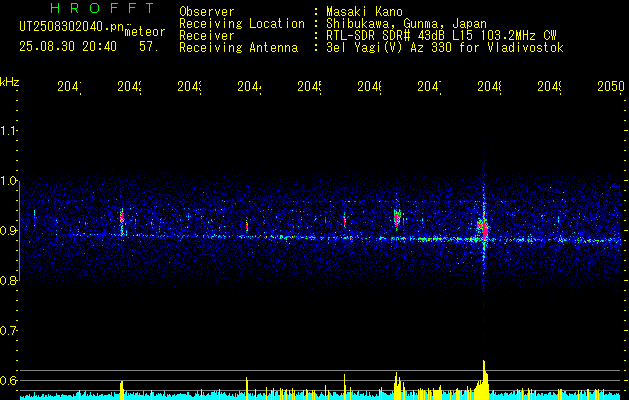Click the Observer label
Screen dimensions: 629x400
click(207, 11)
